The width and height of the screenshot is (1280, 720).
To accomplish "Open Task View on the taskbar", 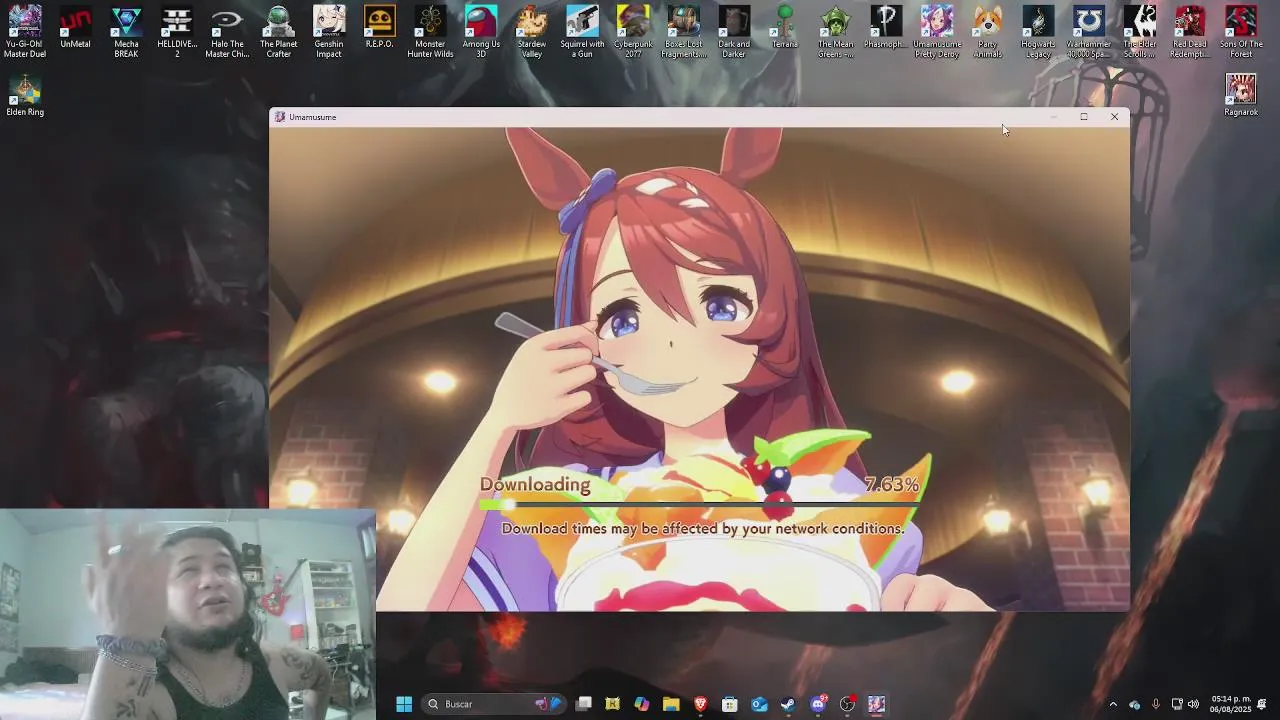I will 584,704.
